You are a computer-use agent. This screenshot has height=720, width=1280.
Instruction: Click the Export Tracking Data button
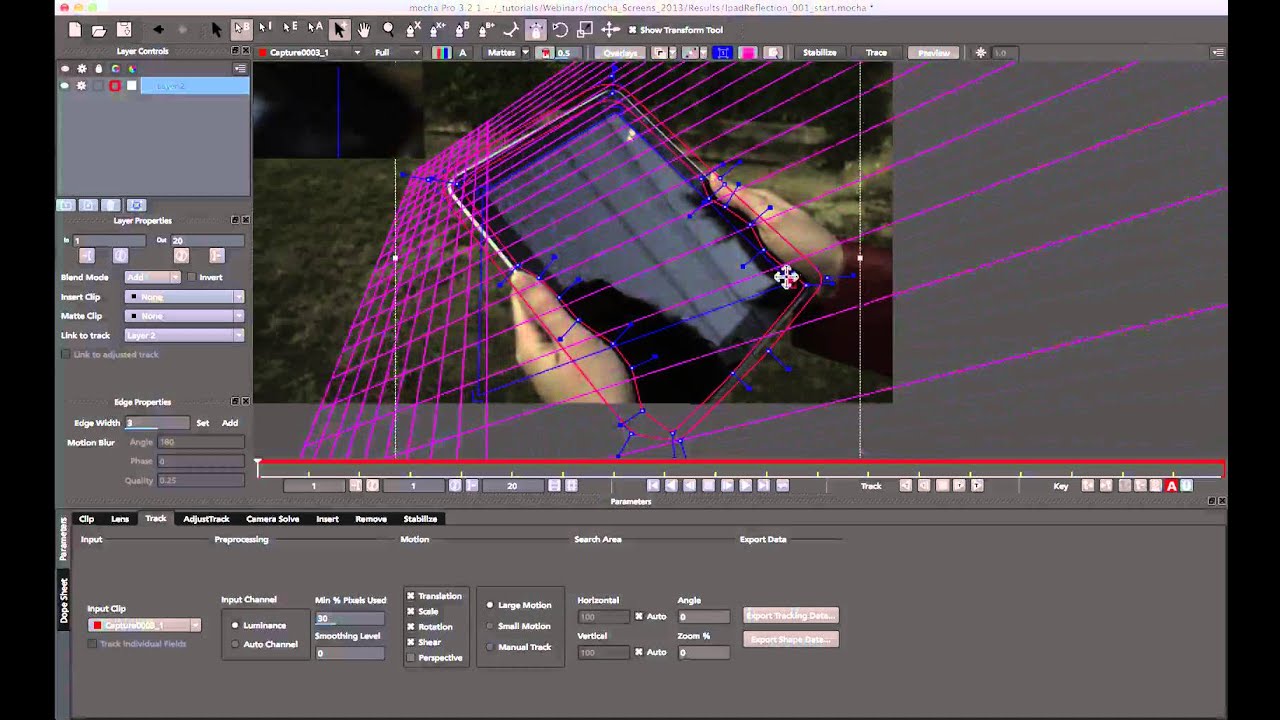pyautogui.click(x=791, y=616)
